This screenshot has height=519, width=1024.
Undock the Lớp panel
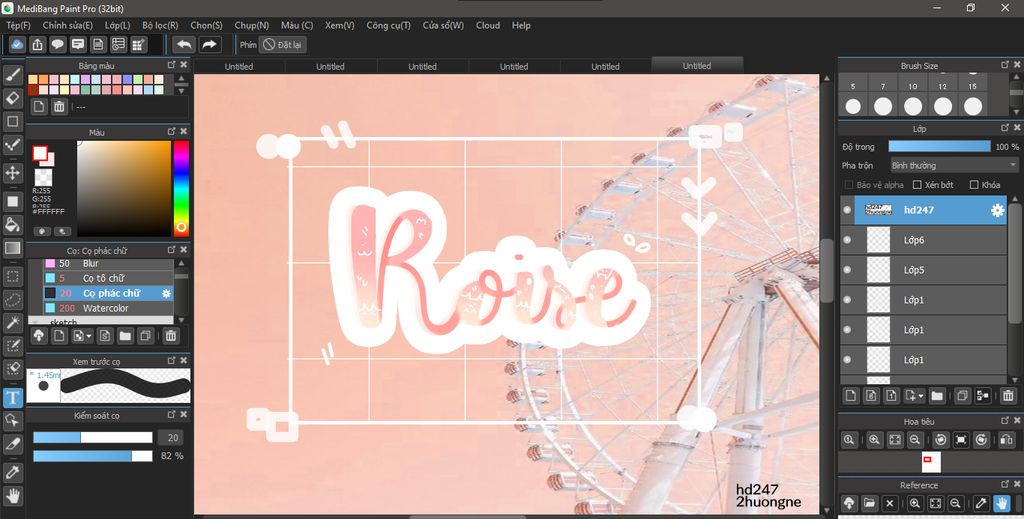pyautogui.click(x=1005, y=129)
